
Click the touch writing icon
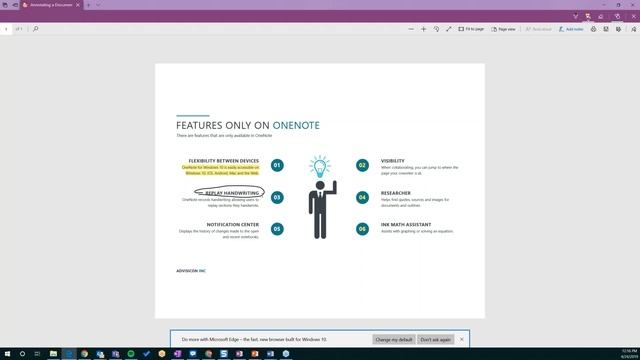pos(617,16)
